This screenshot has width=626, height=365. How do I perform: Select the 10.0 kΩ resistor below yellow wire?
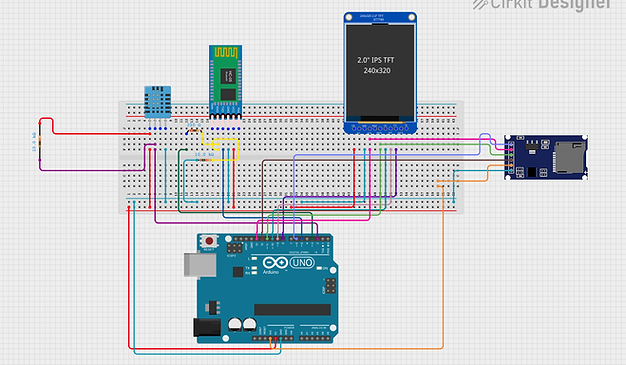point(205,160)
